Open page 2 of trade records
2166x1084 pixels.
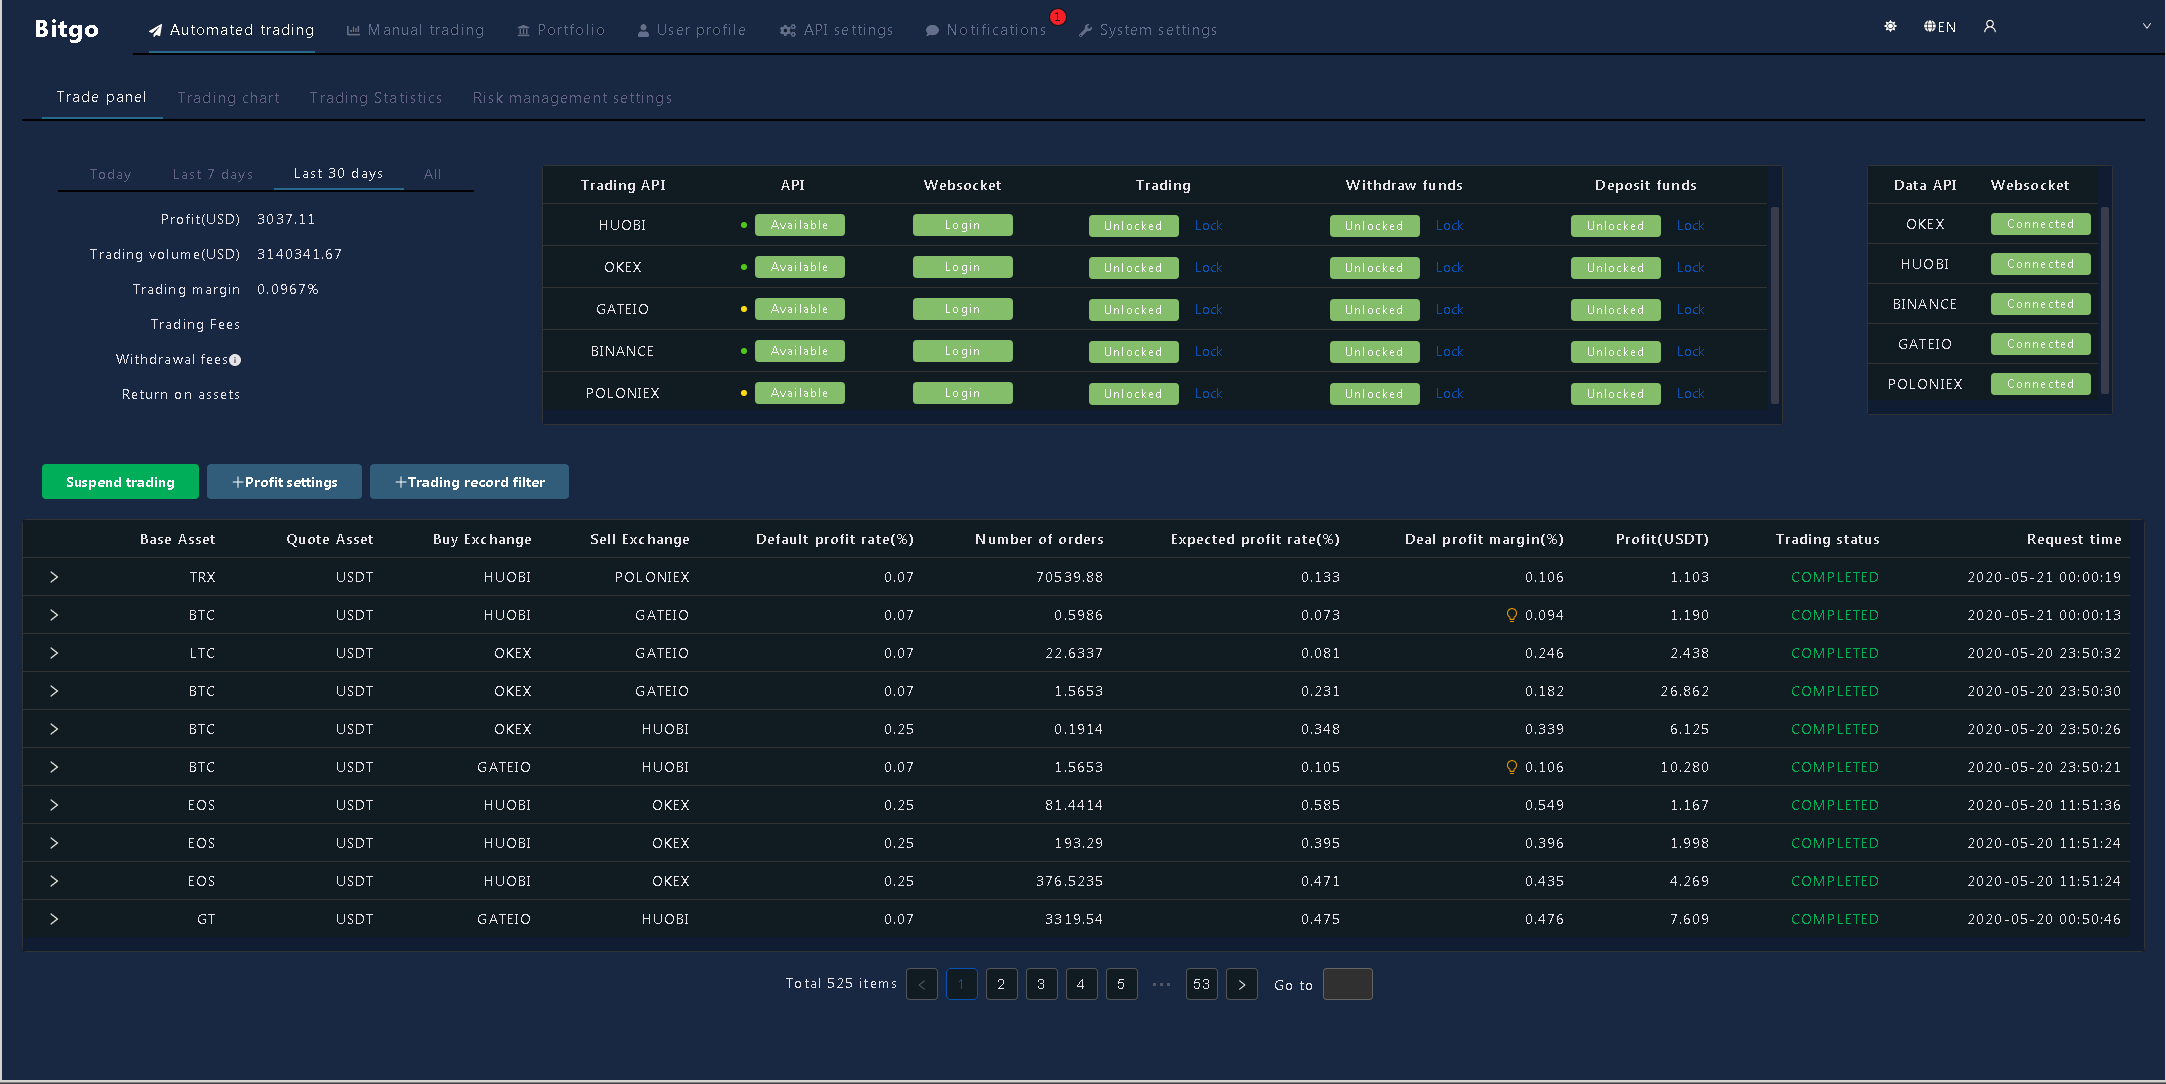click(x=1002, y=984)
